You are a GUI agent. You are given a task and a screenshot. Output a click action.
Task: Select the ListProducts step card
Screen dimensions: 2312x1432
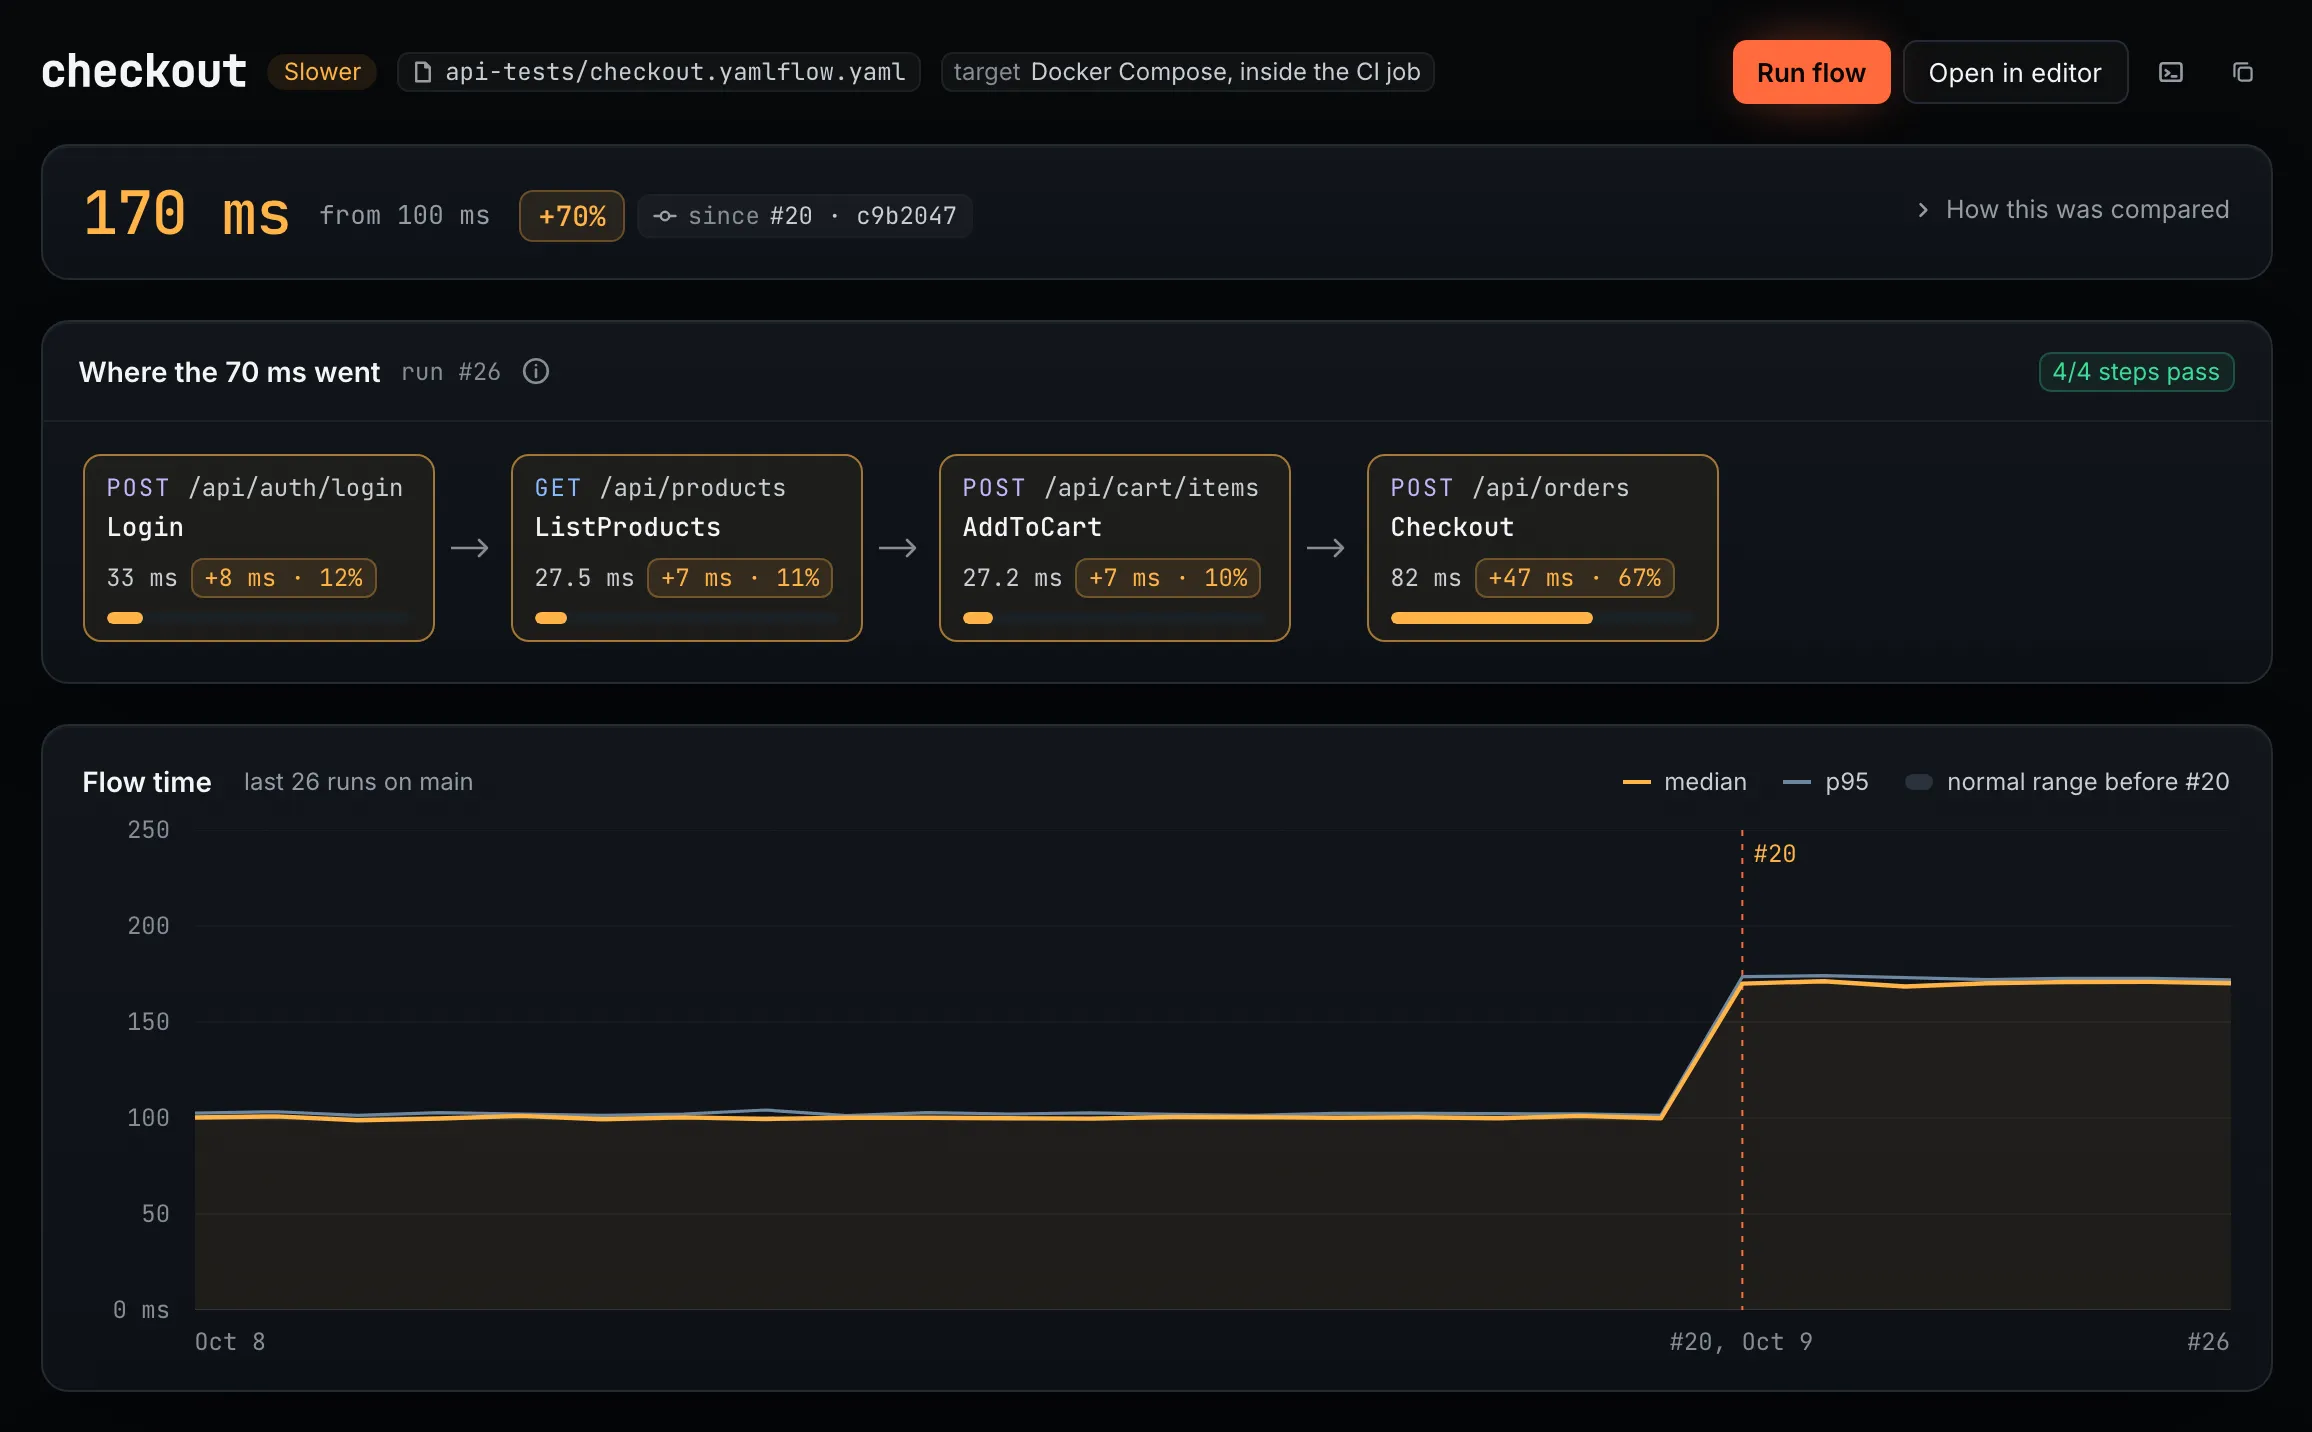click(687, 548)
